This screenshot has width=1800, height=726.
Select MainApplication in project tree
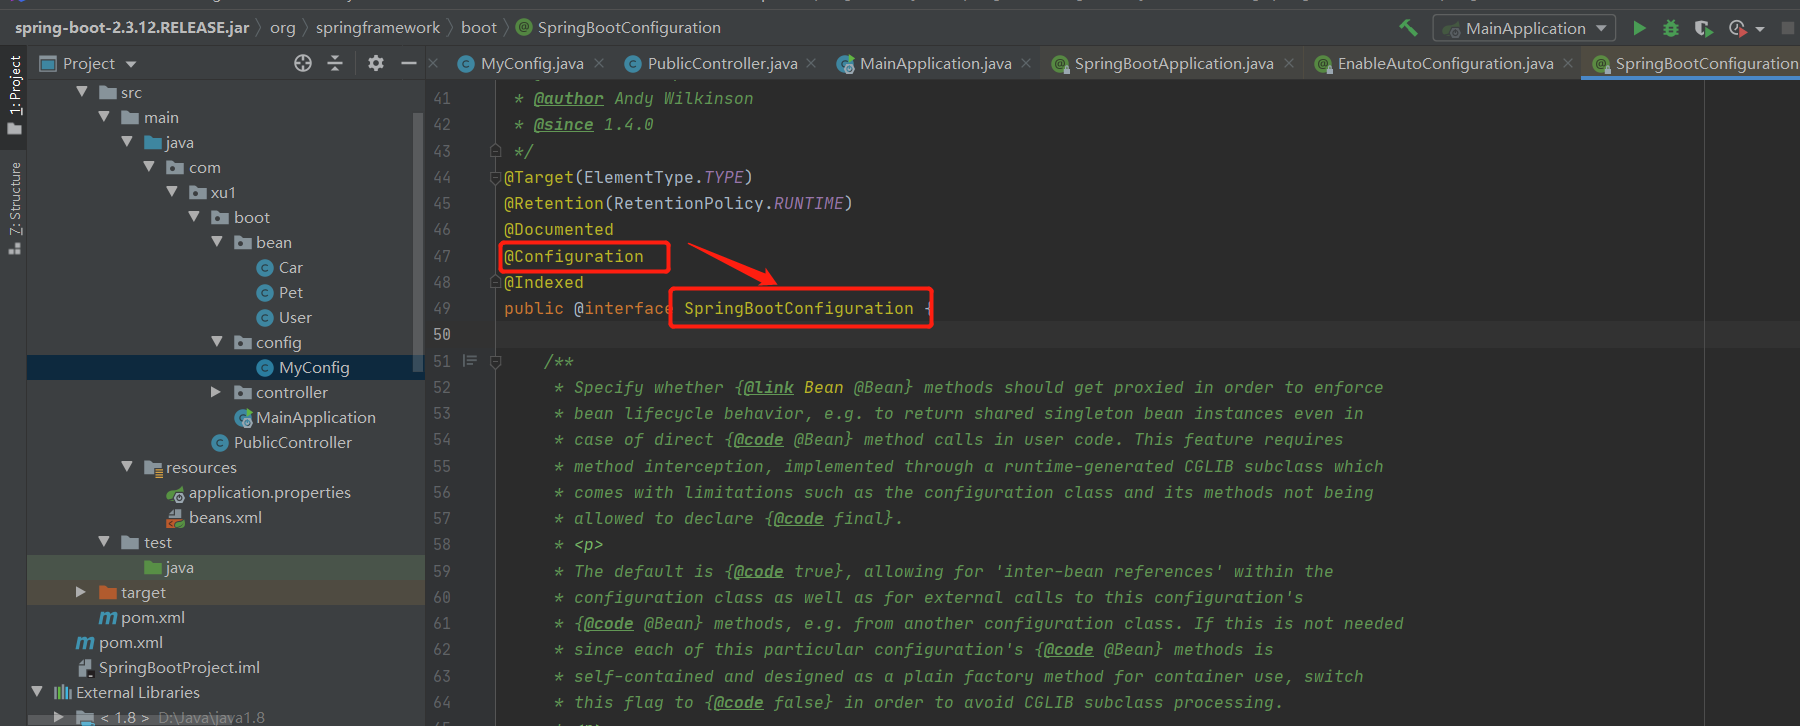(x=305, y=417)
